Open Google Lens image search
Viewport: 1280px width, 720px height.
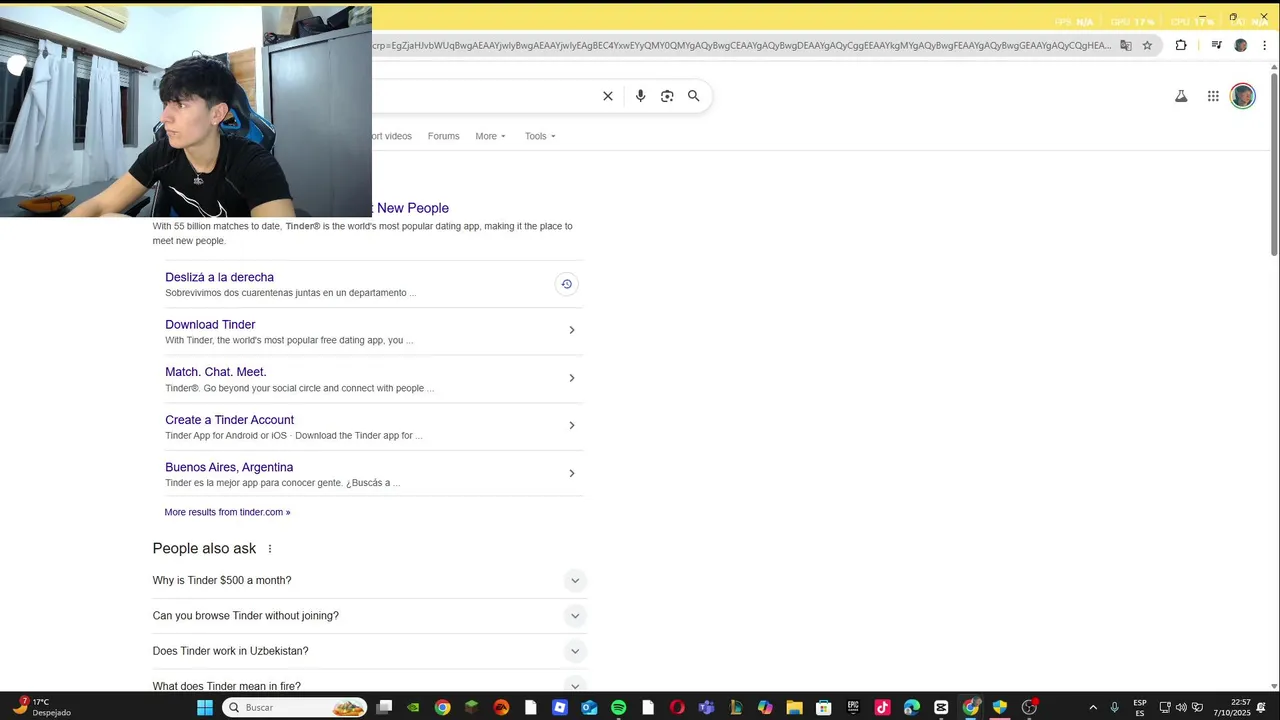[667, 96]
